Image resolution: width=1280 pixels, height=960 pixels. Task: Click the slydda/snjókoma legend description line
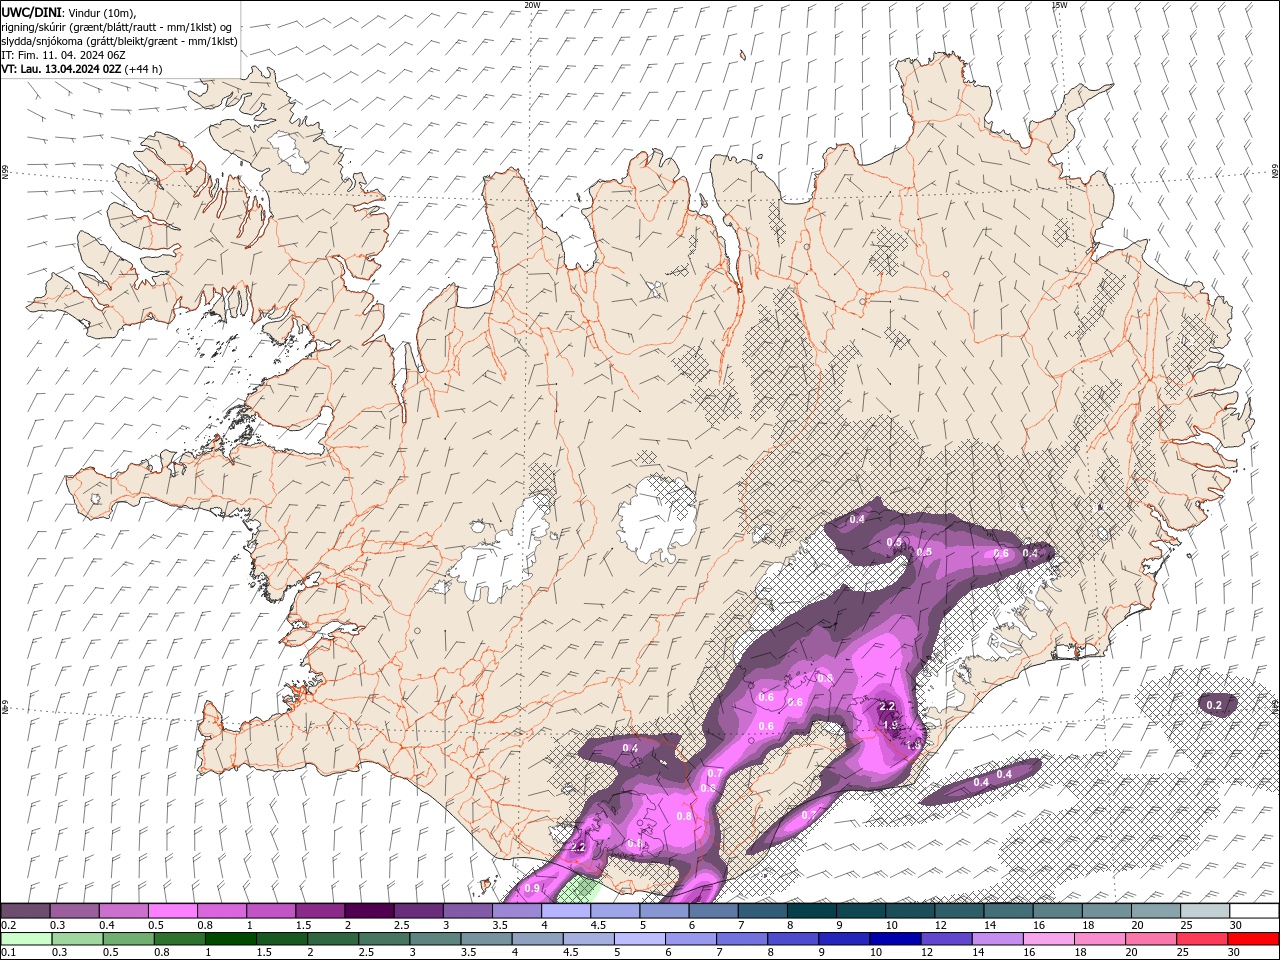point(120,41)
